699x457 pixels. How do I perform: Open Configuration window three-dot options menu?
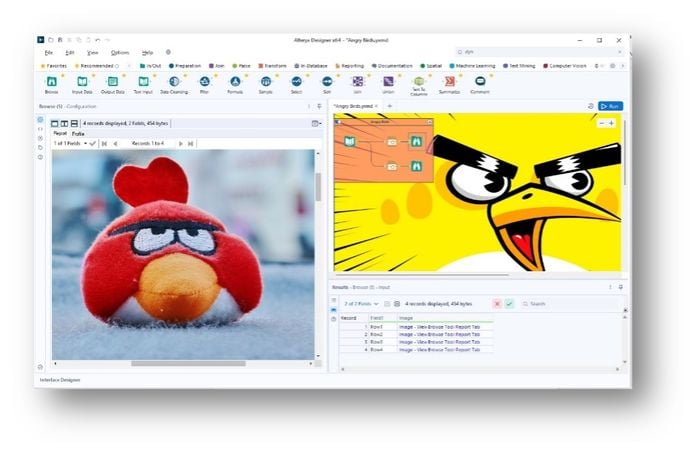pyautogui.click(x=309, y=106)
